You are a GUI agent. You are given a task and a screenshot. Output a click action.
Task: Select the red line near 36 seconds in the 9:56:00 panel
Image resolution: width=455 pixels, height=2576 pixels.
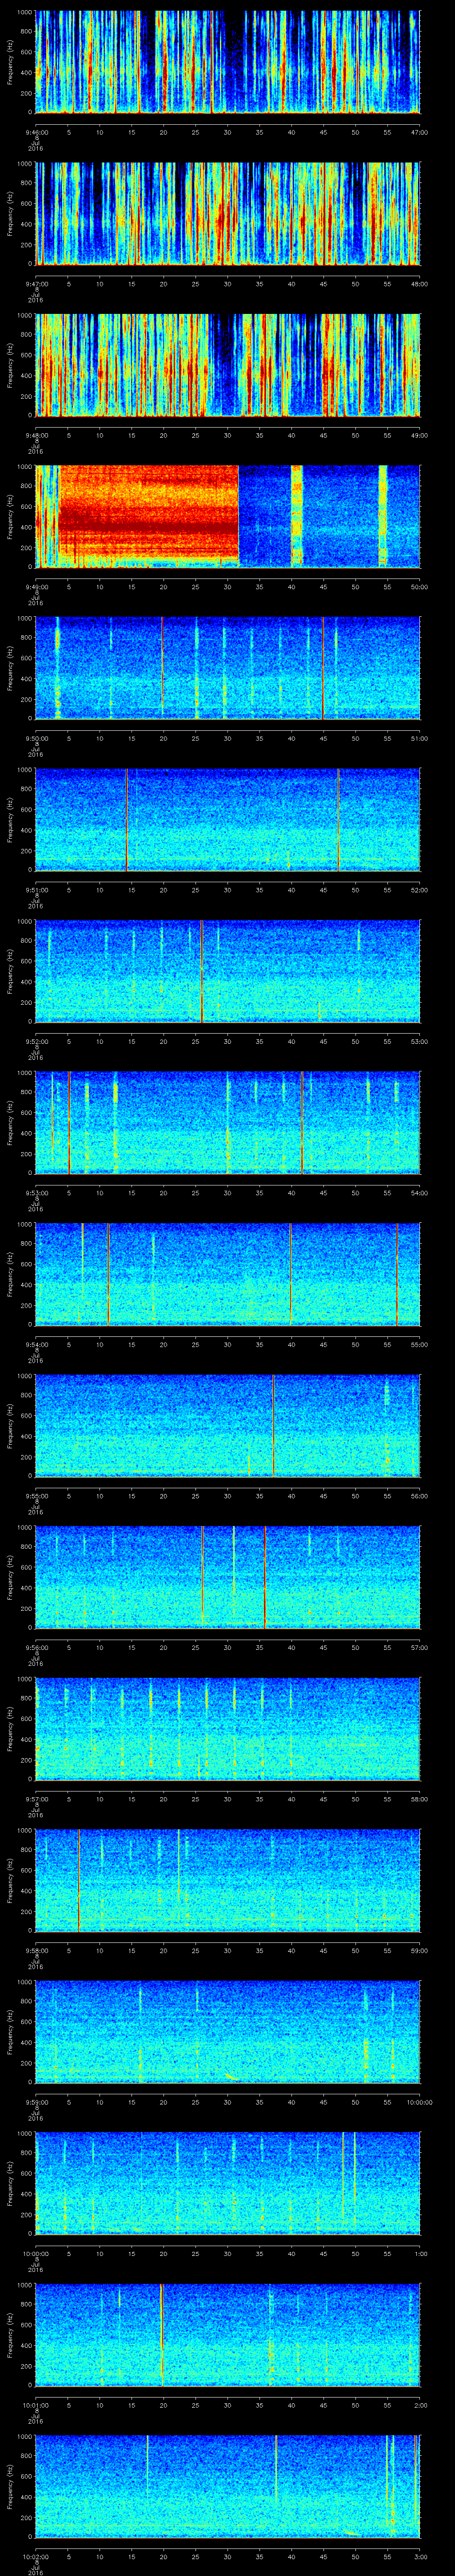coord(264,1577)
